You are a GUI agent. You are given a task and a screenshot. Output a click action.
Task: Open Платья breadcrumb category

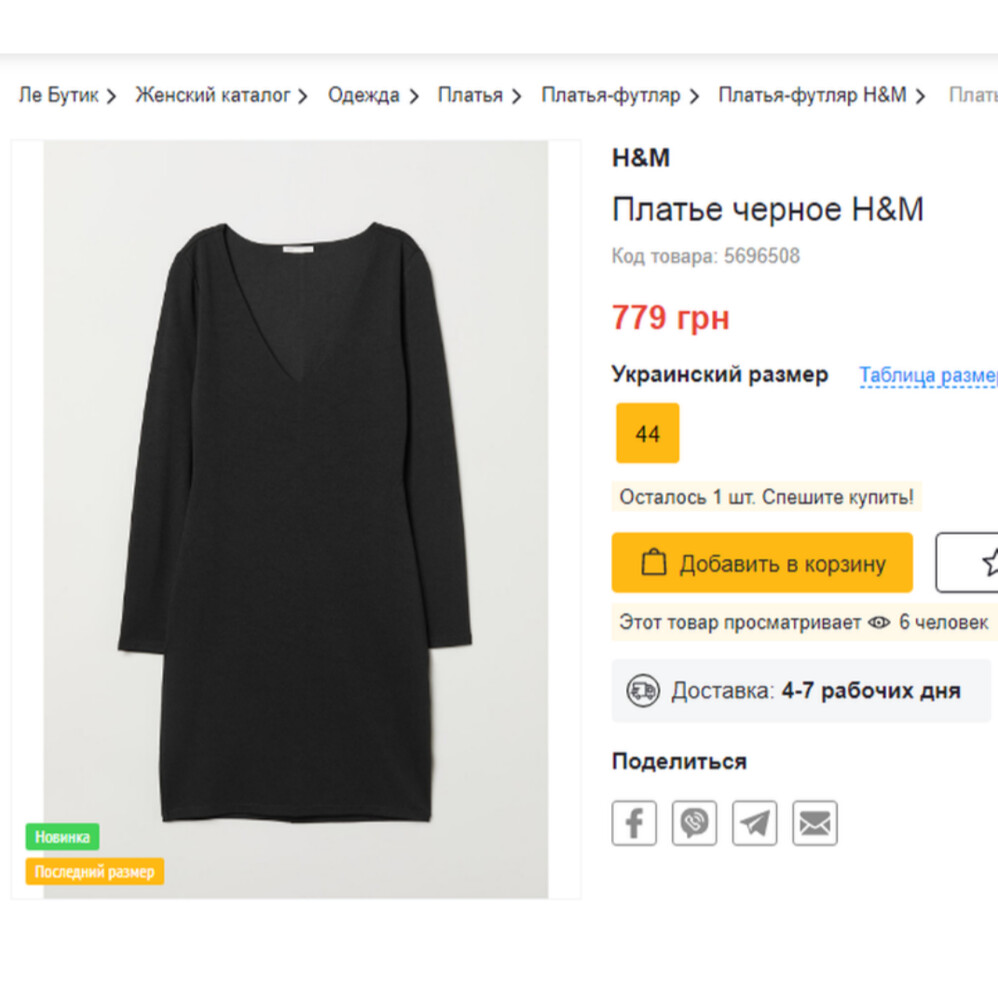pyautogui.click(x=470, y=95)
